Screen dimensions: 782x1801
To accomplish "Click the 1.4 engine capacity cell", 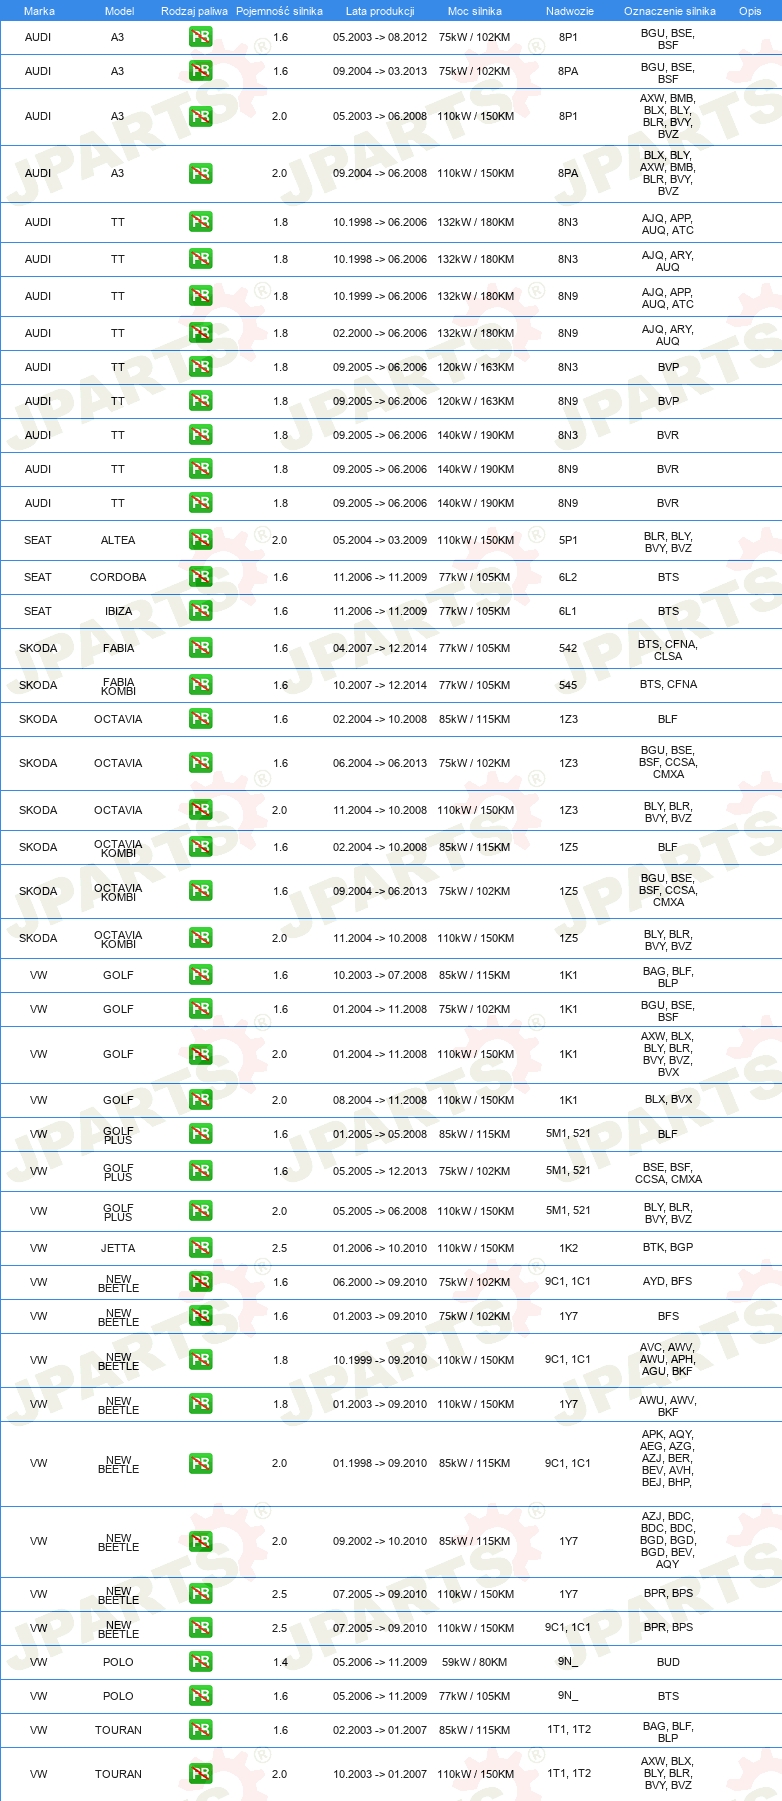I will tap(280, 1662).
